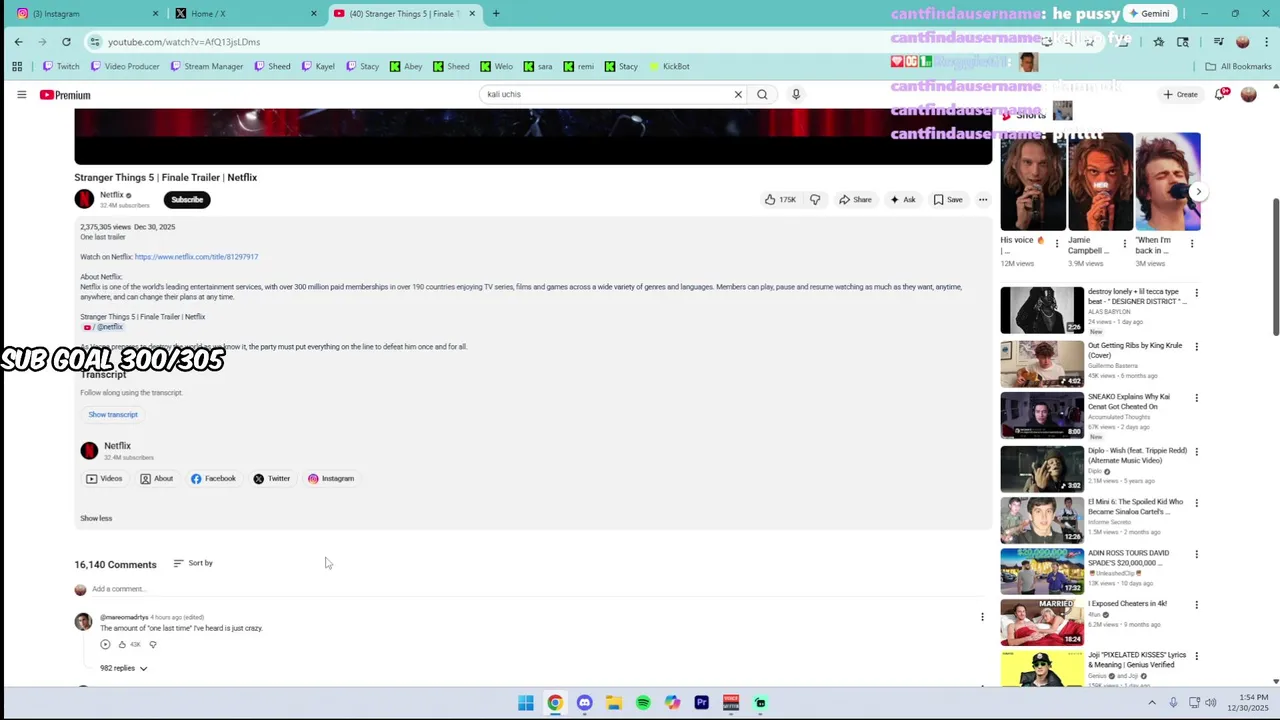
Task: Like the 'one last time' comment
Action: click(122, 644)
